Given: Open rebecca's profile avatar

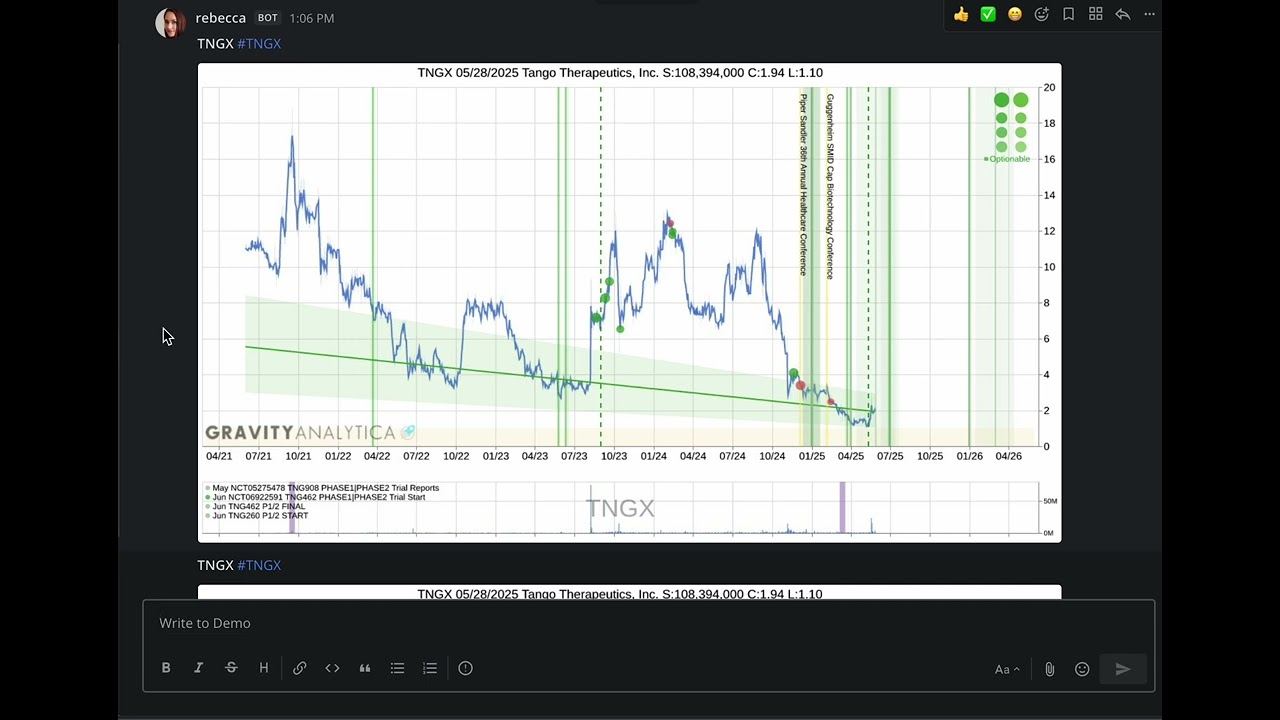Looking at the screenshot, I should point(170,23).
